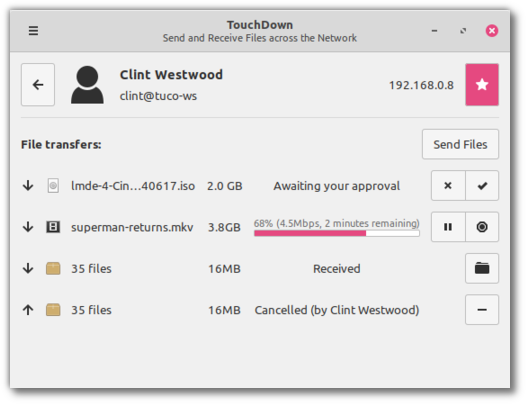Open folder for received 35 files
Viewport: 526px width, 404px height.
482,268
